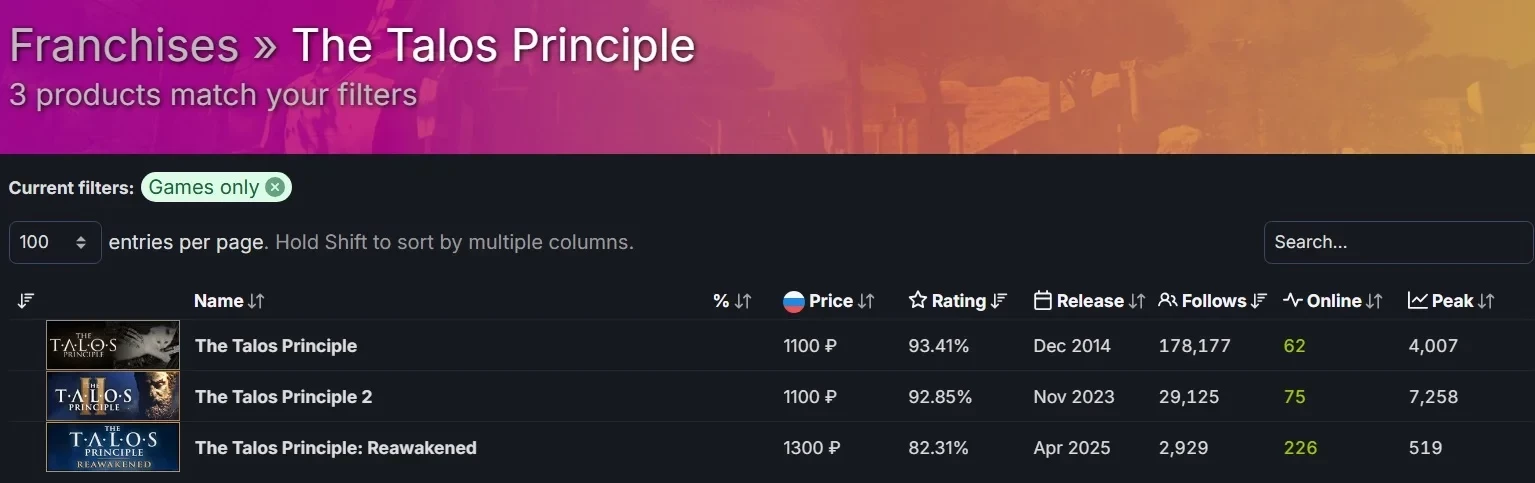The image size is (1535, 483).
Task: Sort by Rating star column
Action: (957, 301)
